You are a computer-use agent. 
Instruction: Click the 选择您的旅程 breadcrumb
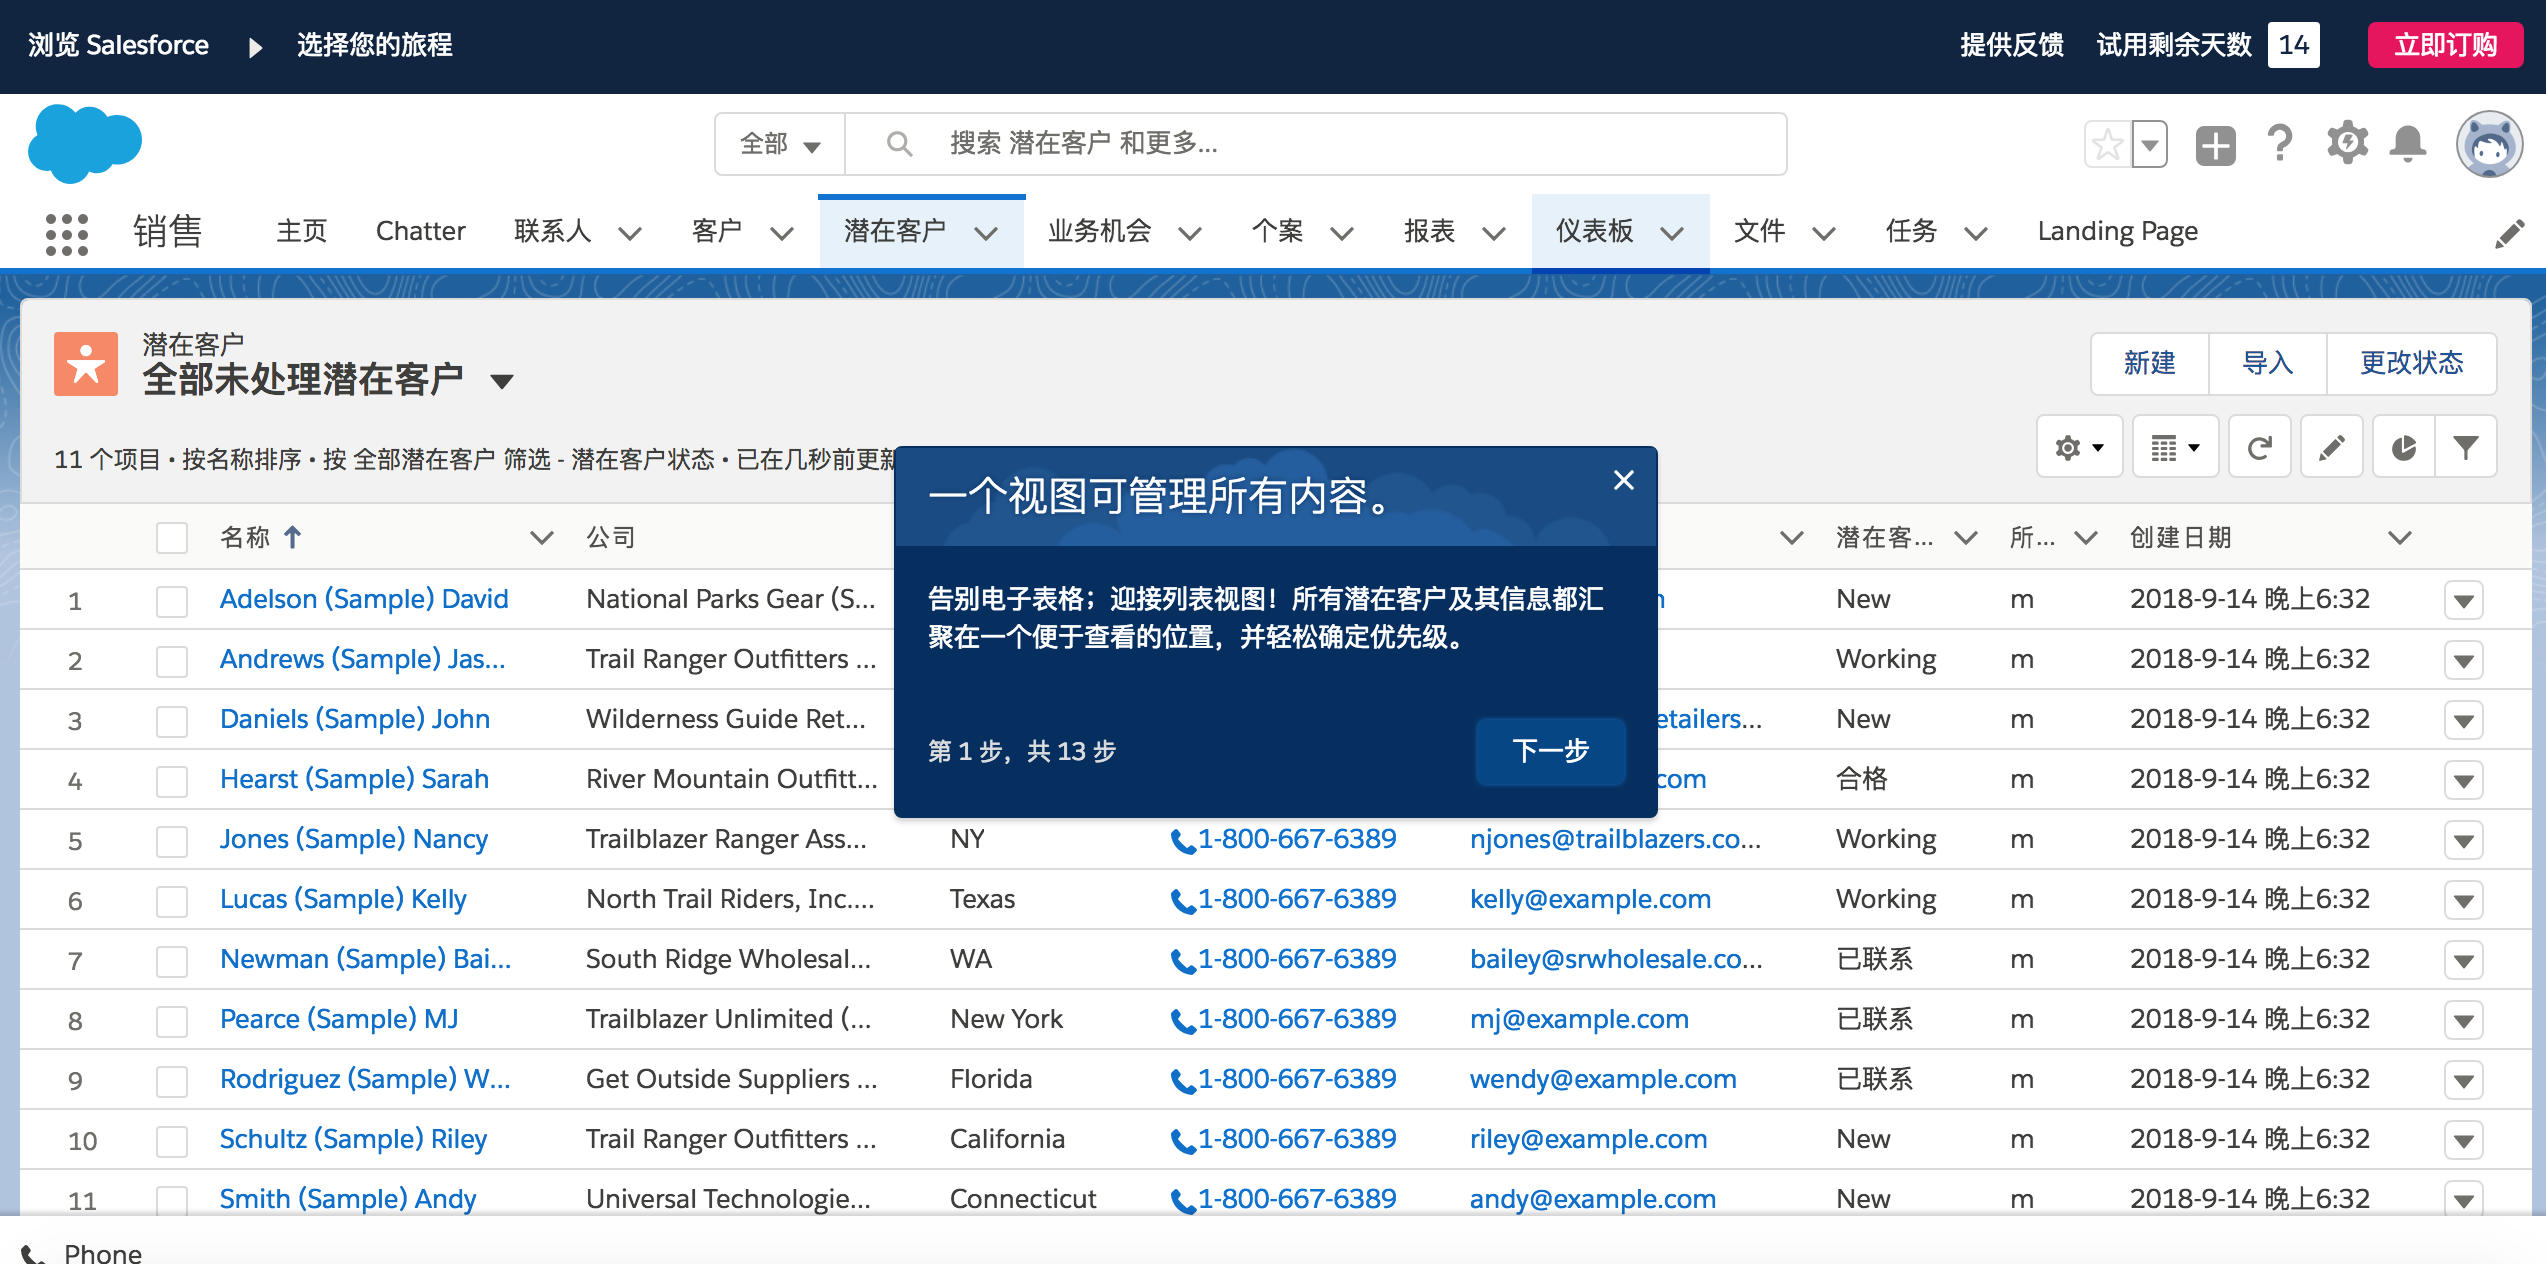tap(375, 45)
